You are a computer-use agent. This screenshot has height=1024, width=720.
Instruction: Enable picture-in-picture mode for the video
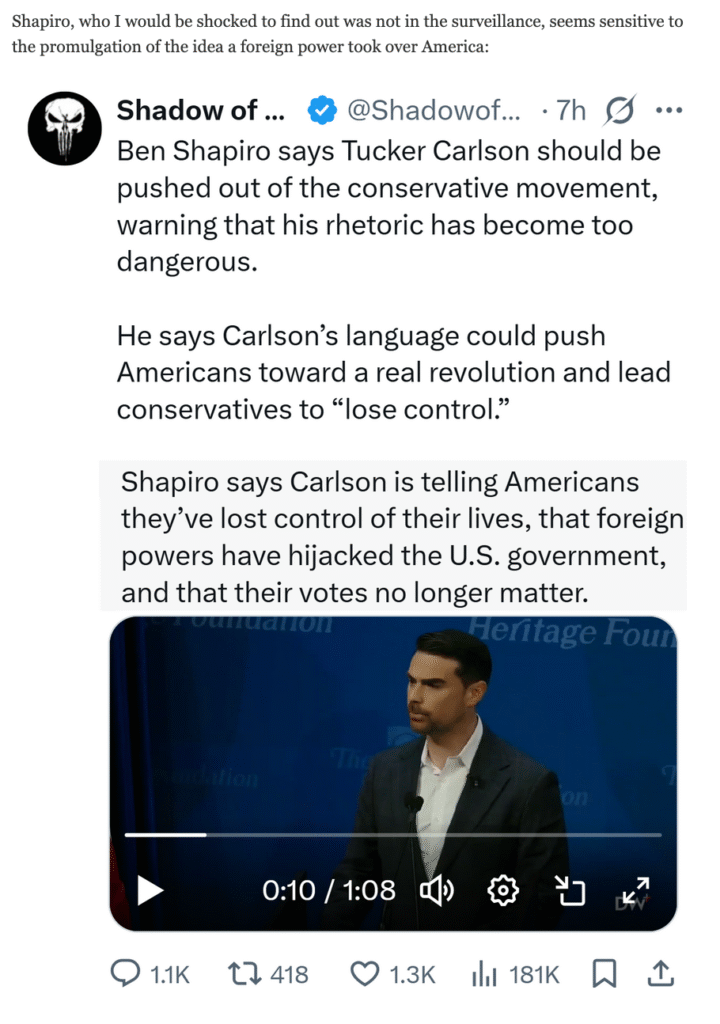(569, 889)
